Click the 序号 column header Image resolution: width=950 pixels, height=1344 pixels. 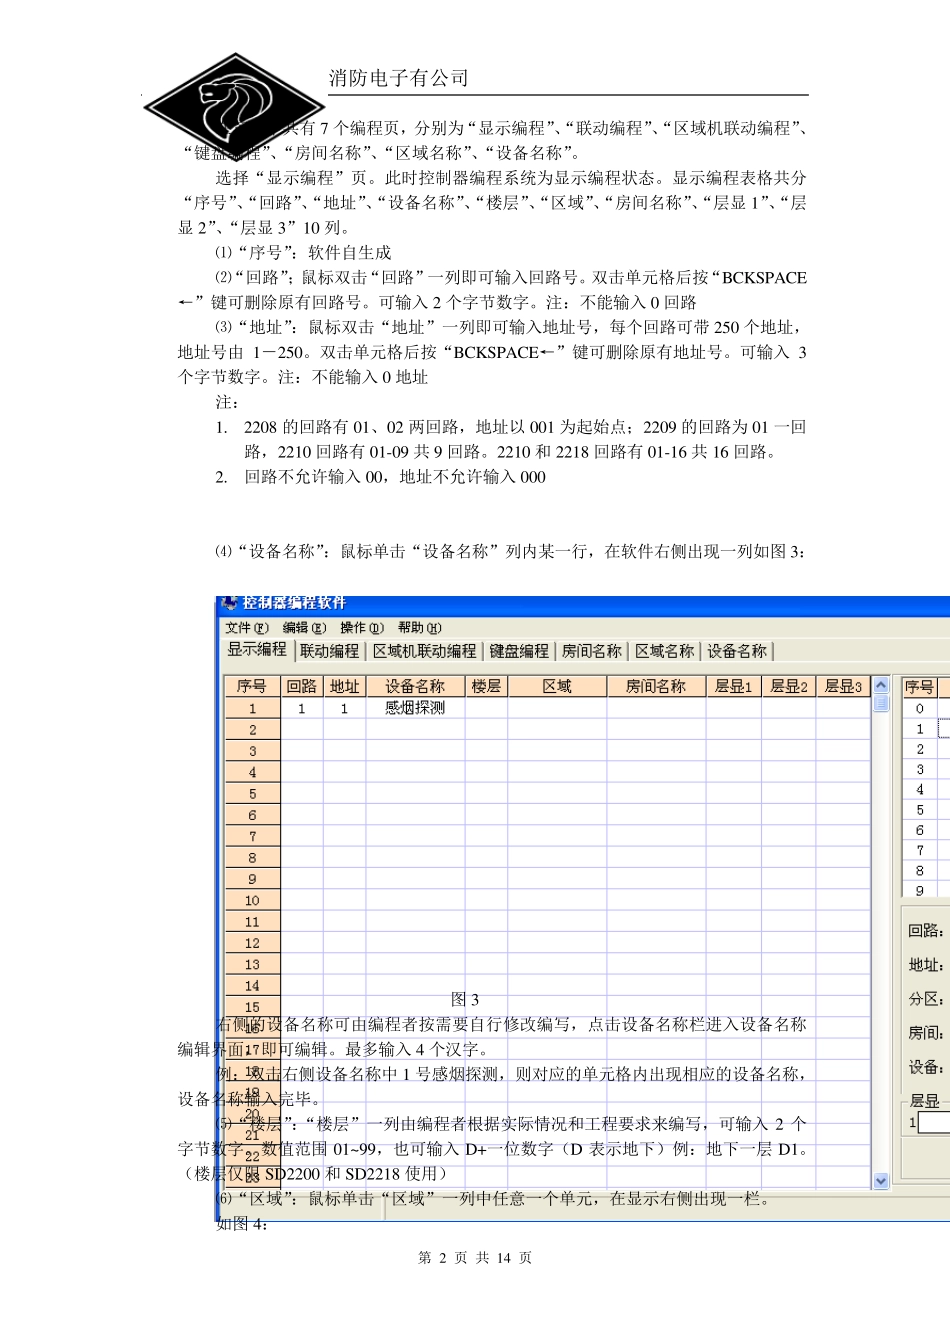[x=252, y=686]
